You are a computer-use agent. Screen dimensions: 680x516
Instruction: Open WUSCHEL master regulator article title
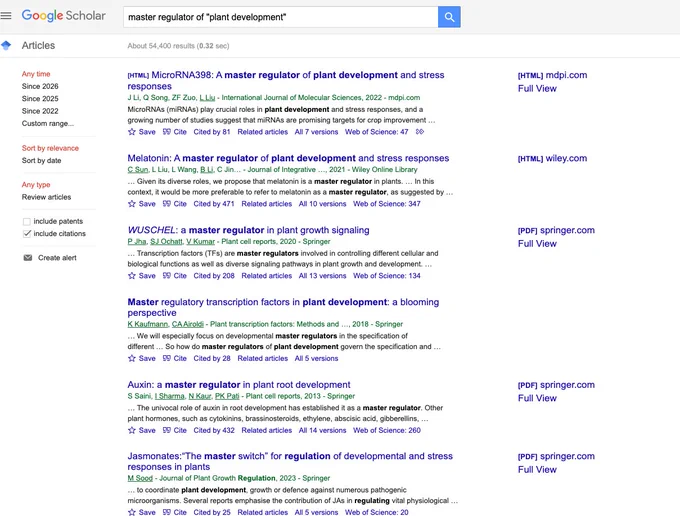[x=248, y=230]
